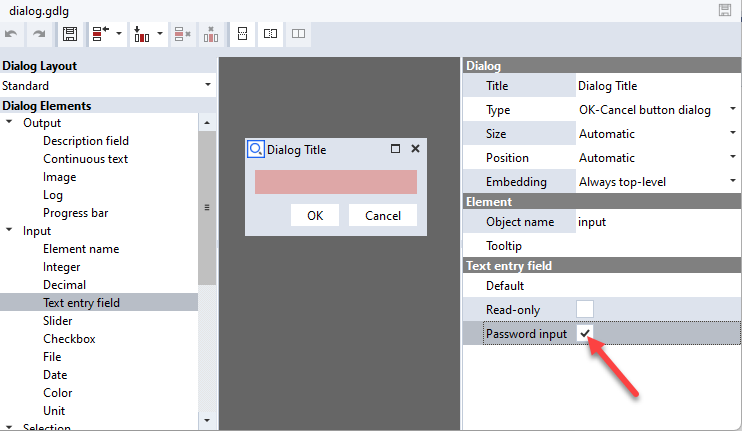Click the Object name input field
Screen dimensions: 742x431
pos(655,222)
